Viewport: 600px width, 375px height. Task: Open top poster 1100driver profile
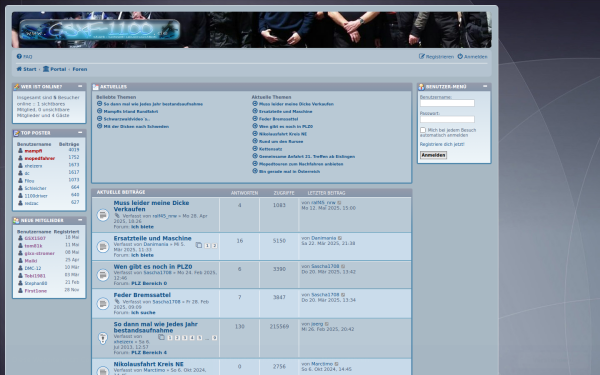point(36,196)
